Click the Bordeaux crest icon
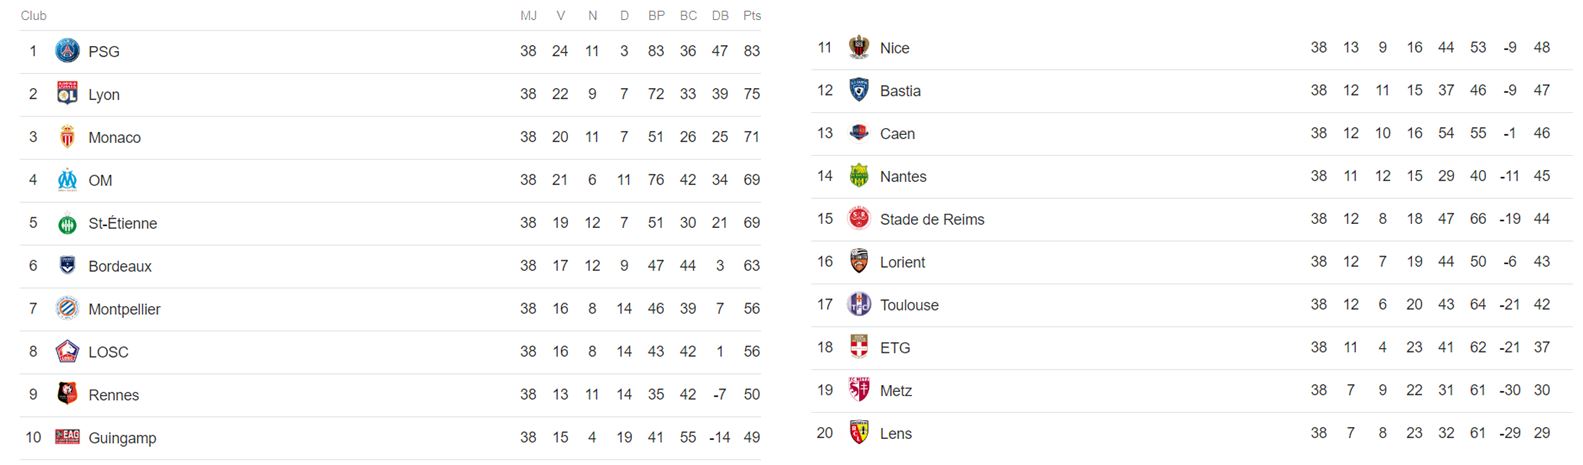 (67, 266)
